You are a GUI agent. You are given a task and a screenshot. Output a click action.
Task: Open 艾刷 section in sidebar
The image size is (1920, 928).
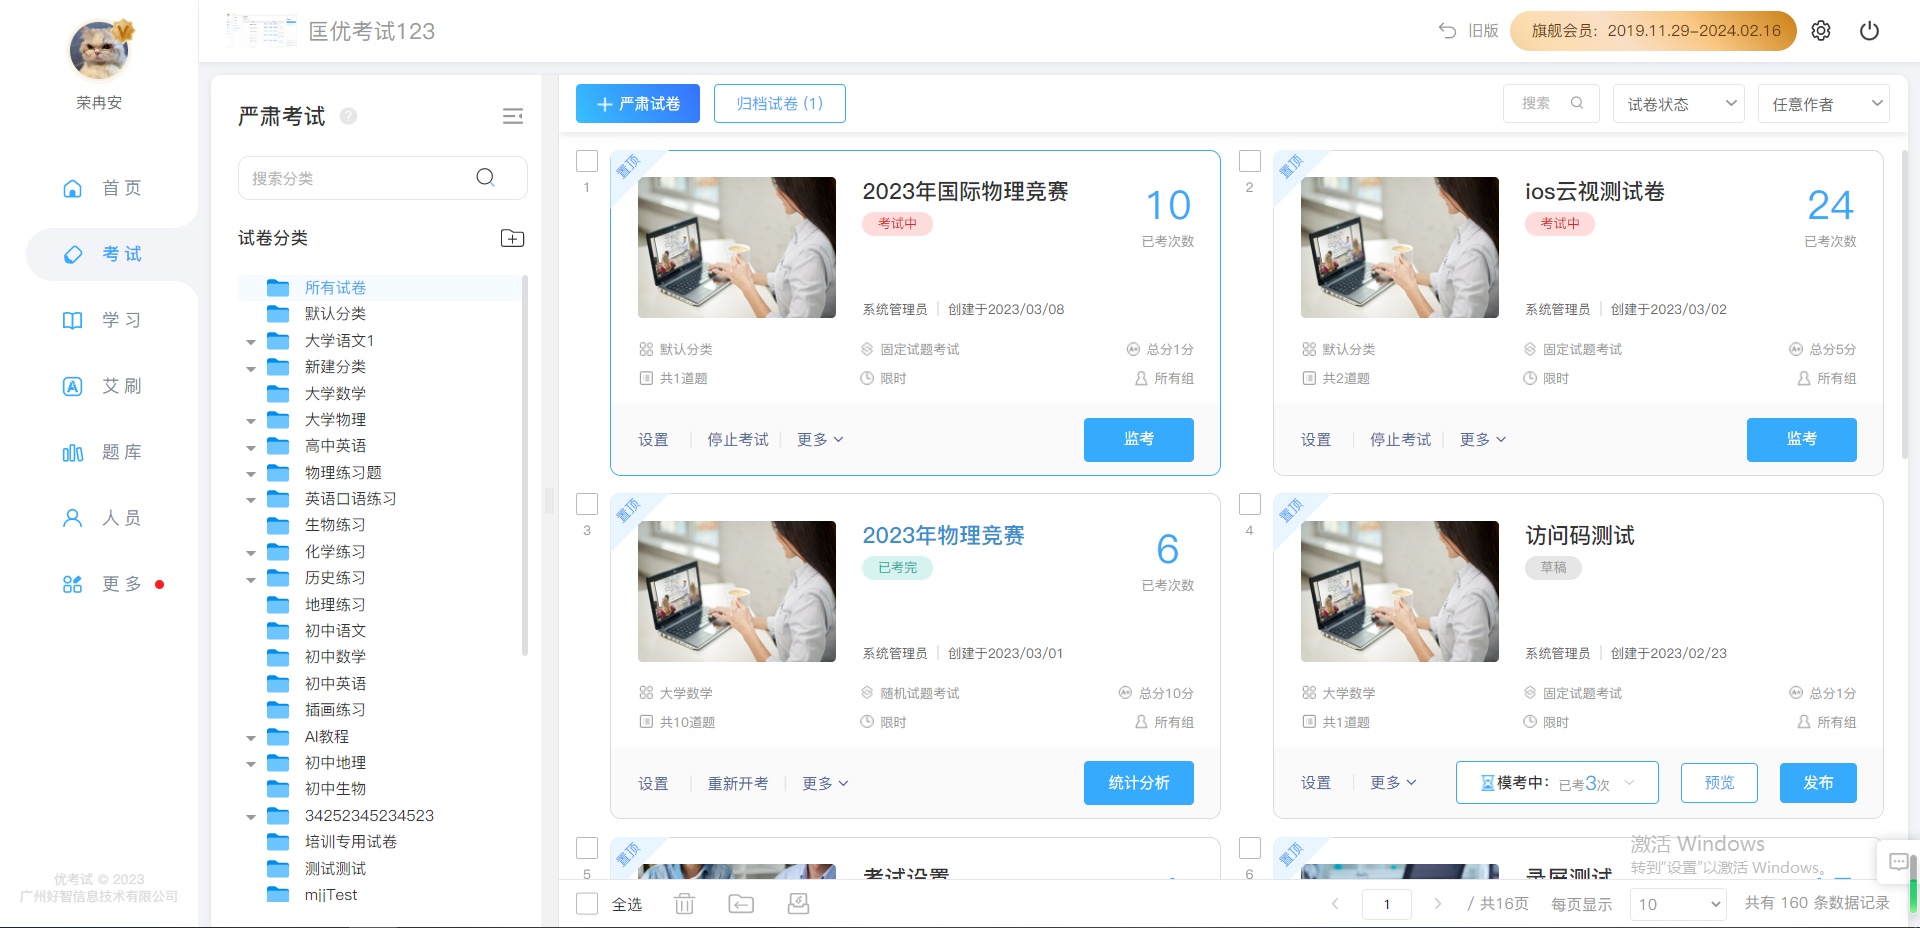(101, 386)
